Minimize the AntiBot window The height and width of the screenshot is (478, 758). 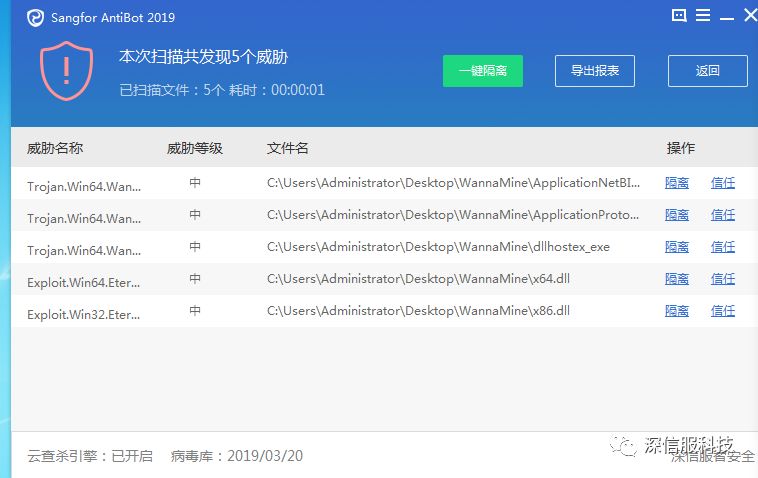727,18
